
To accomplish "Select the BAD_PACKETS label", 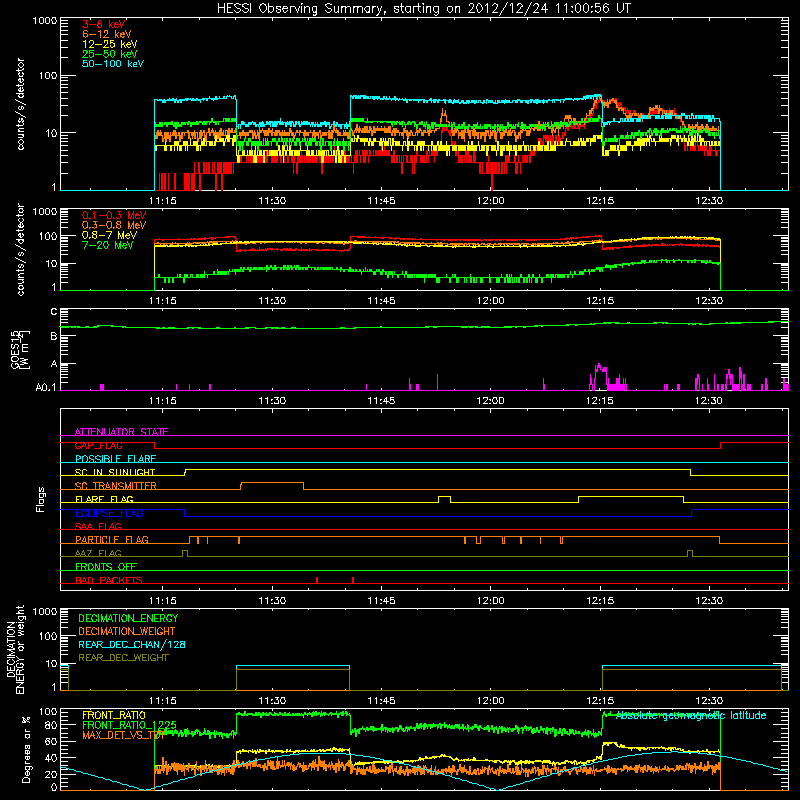I will (109, 580).
